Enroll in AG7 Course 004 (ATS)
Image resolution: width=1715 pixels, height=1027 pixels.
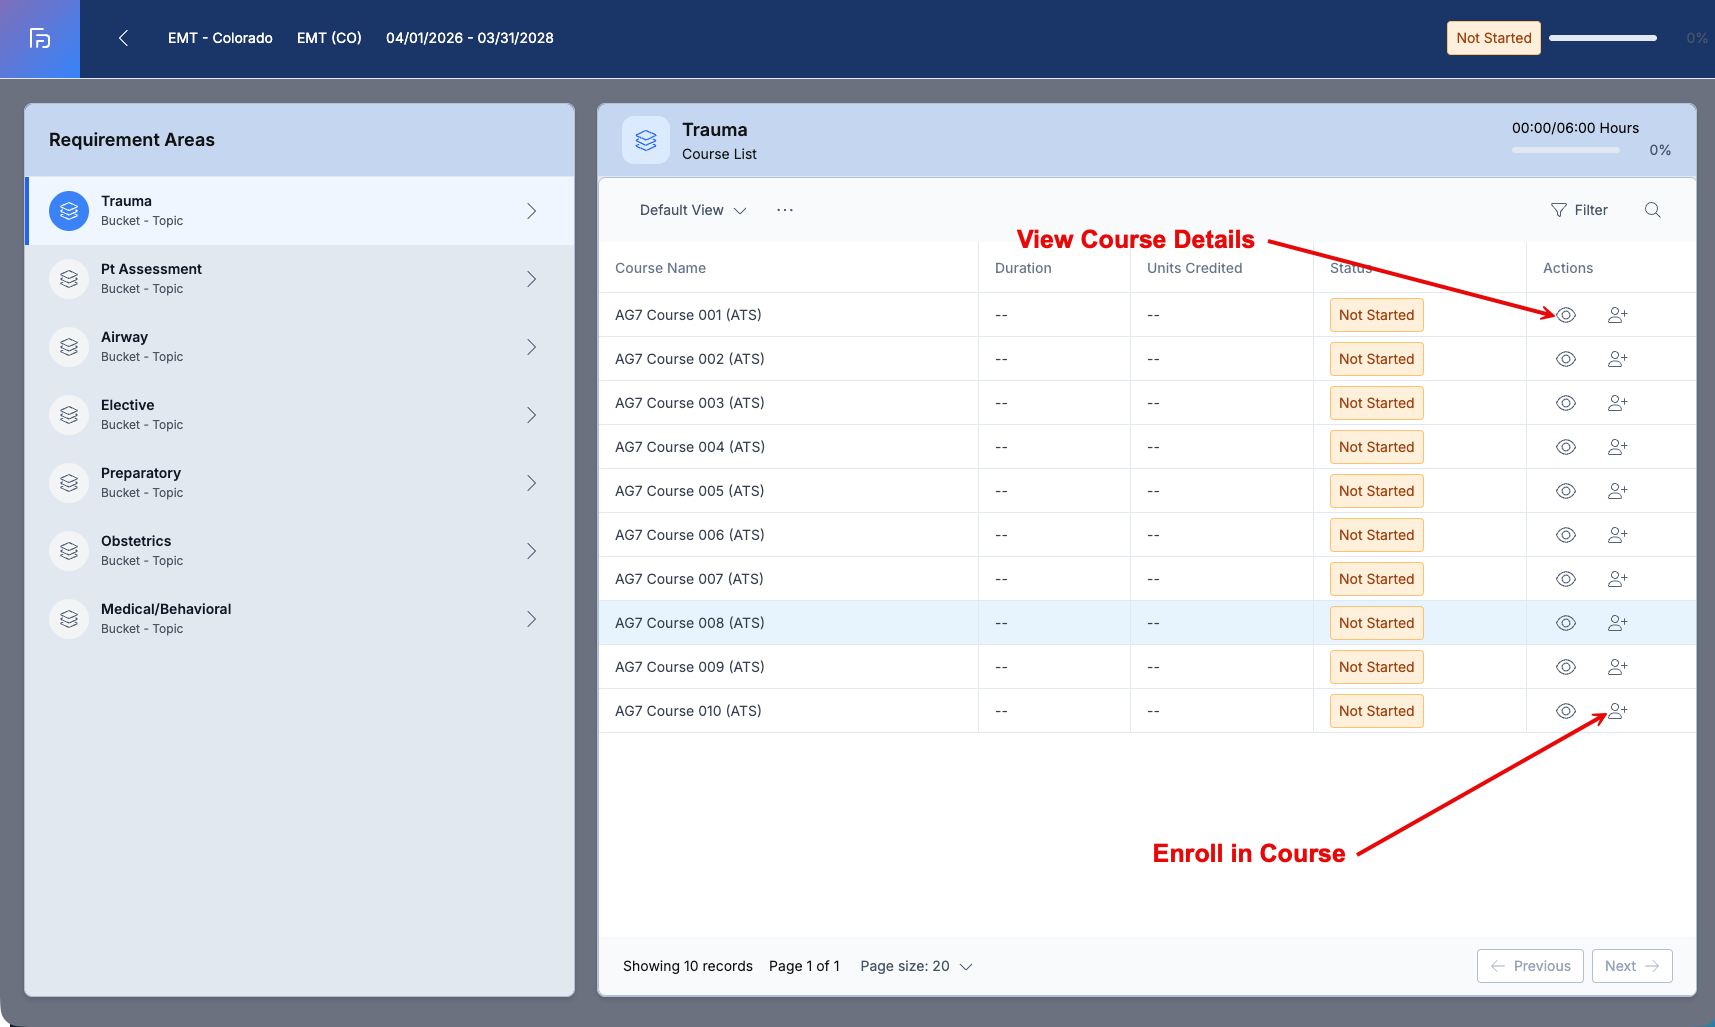[1617, 447]
